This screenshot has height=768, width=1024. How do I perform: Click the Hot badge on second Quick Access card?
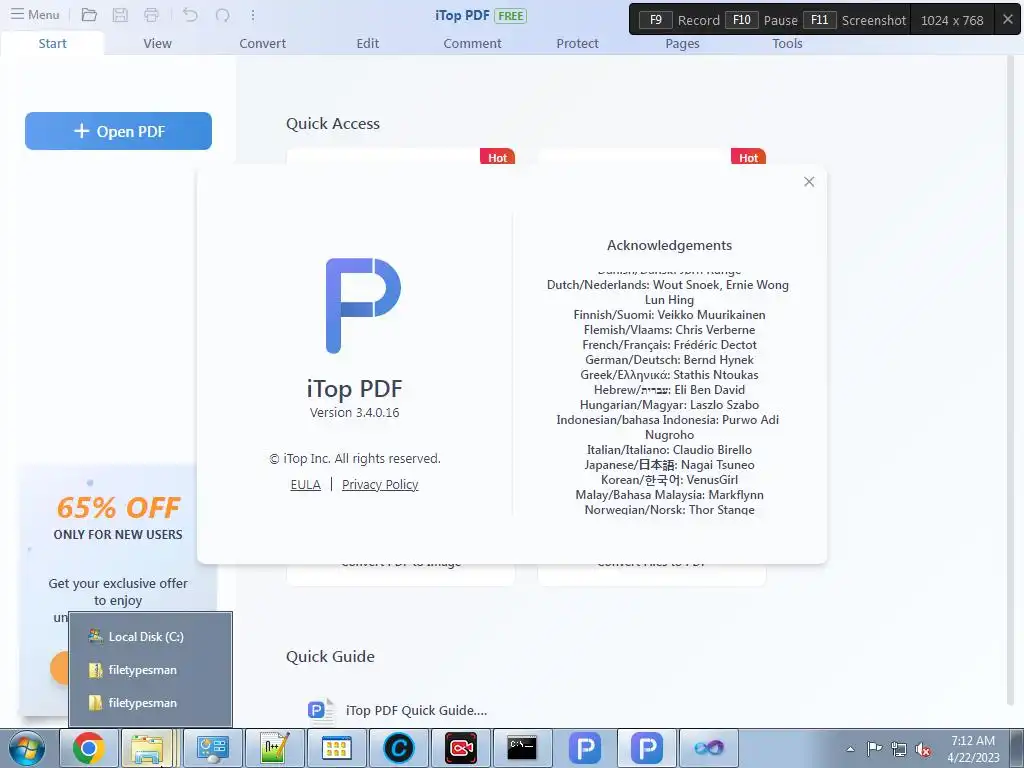coord(748,157)
